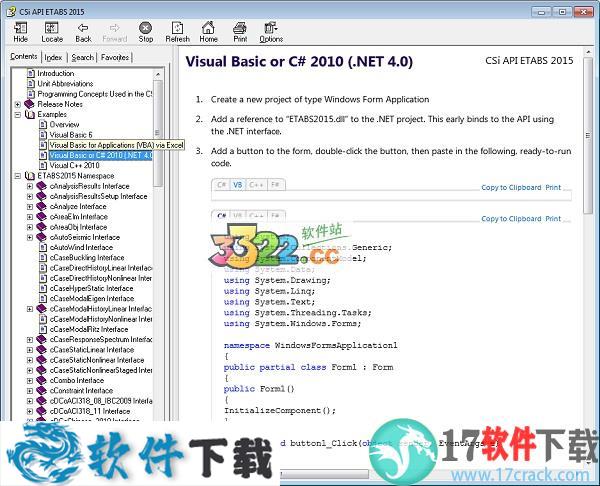
Task: Select the C++ tab in upper code box
Action: pyautogui.click(x=256, y=185)
